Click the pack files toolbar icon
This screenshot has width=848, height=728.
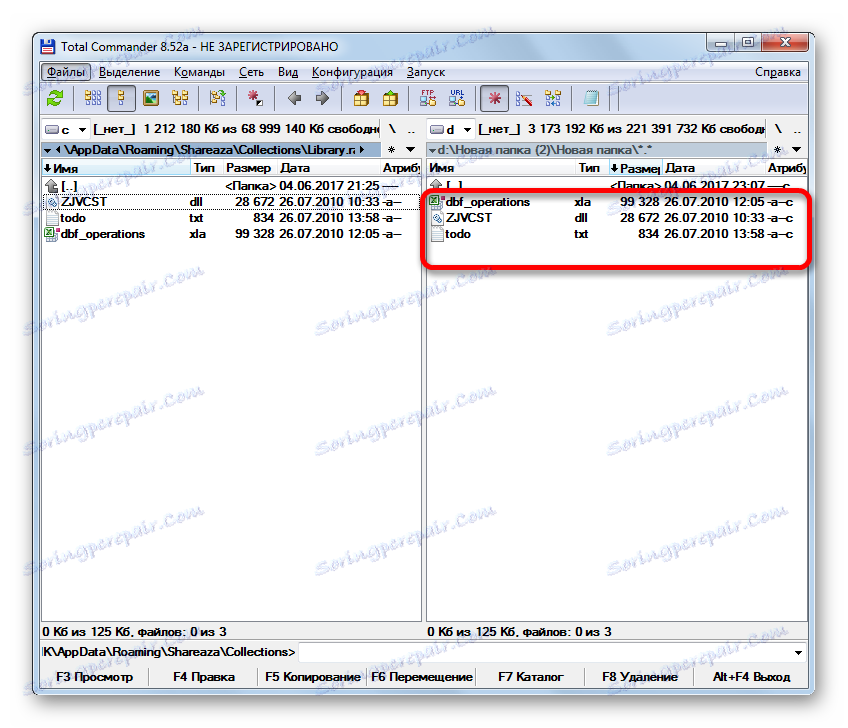(361, 98)
